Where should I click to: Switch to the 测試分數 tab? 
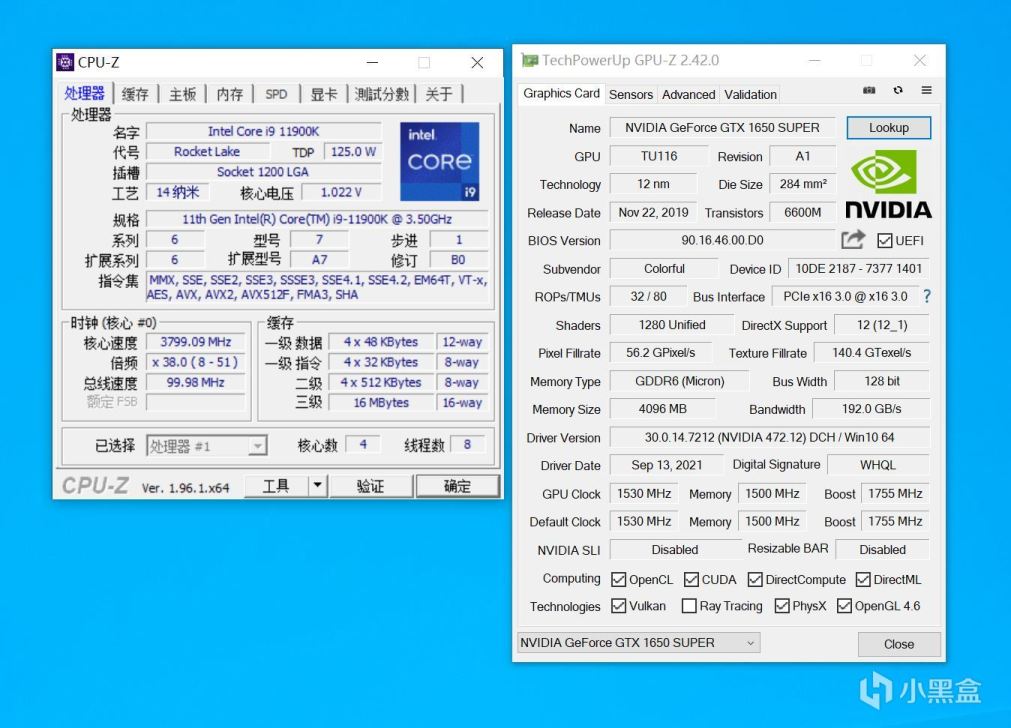point(382,94)
